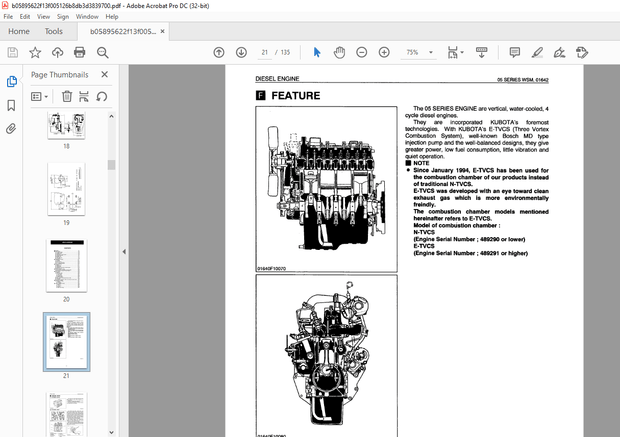Image resolution: width=620 pixels, height=437 pixels.
Task: Go to the previous page arrow
Action: [x=219, y=52]
